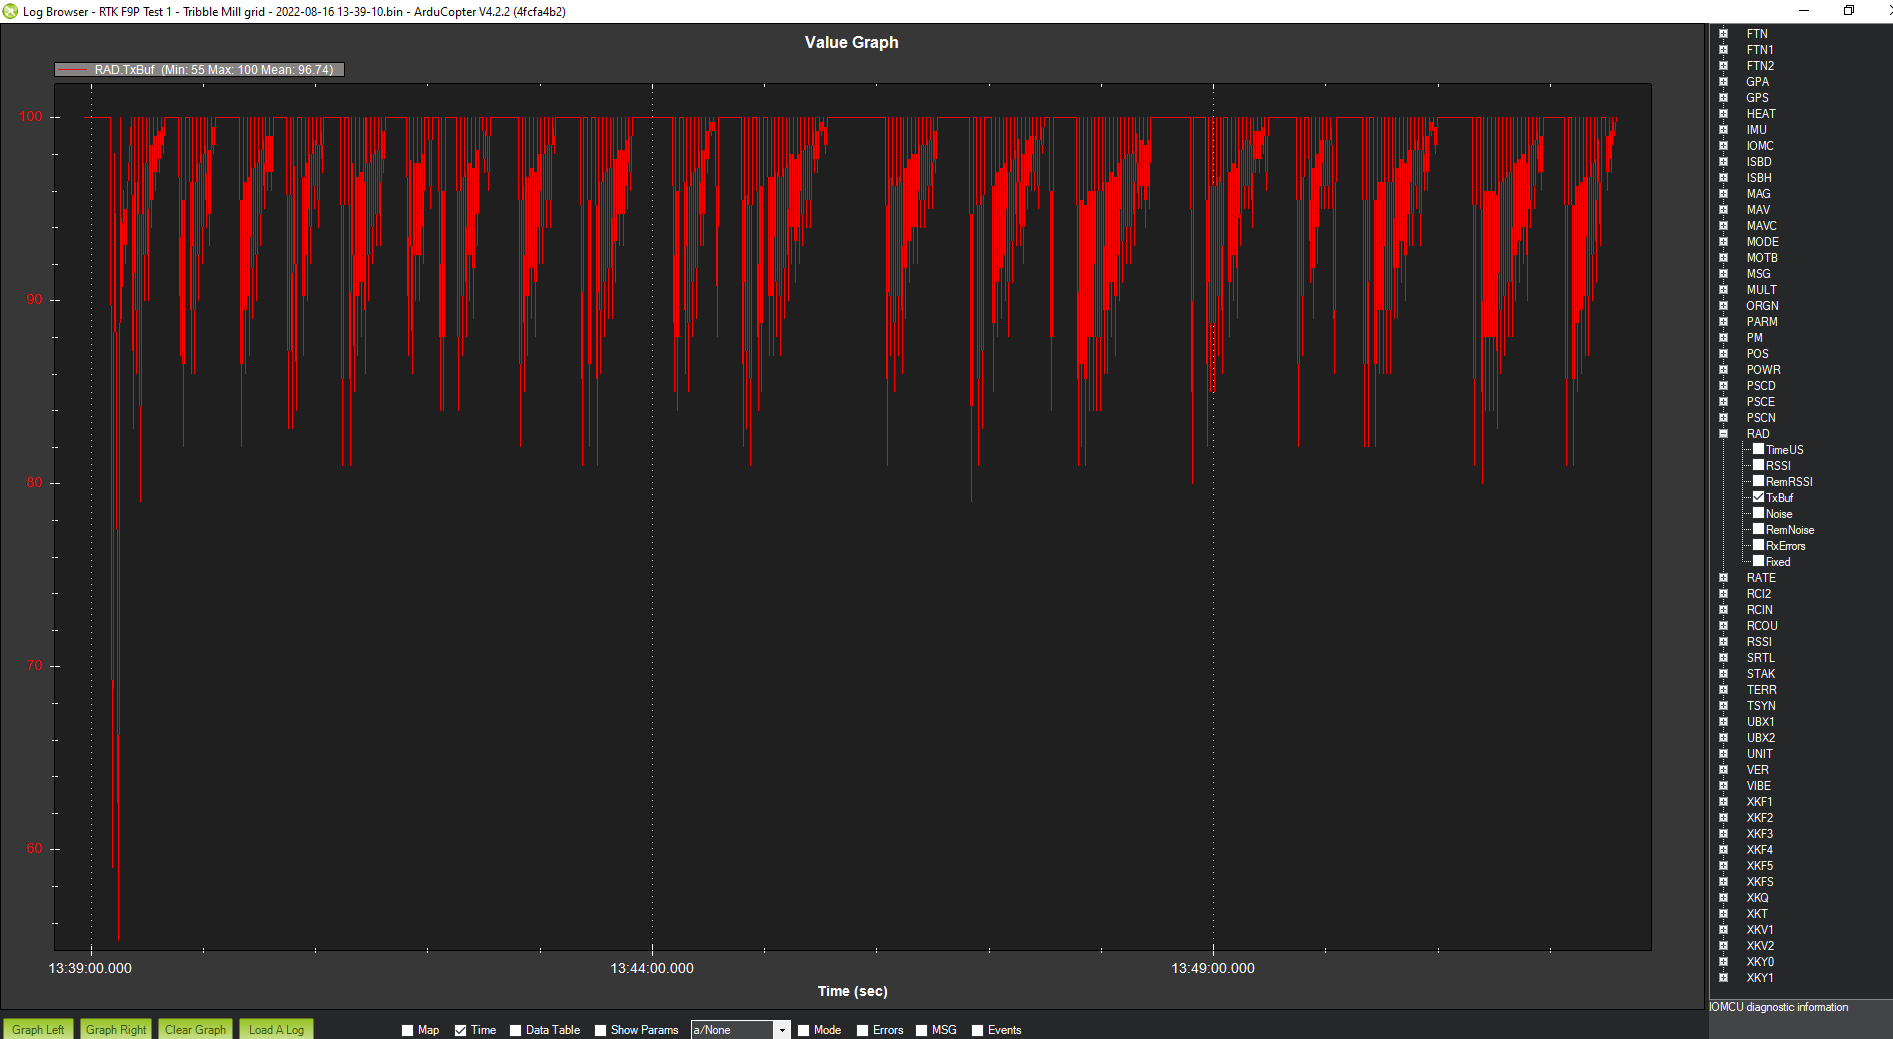The image size is (1893, 1039).
Task: Expand the UBX1 tree node
Action: 1723,721
